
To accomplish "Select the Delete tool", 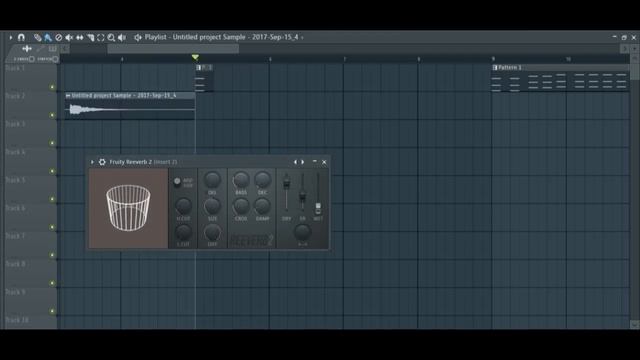I will (x=59, y=38).
